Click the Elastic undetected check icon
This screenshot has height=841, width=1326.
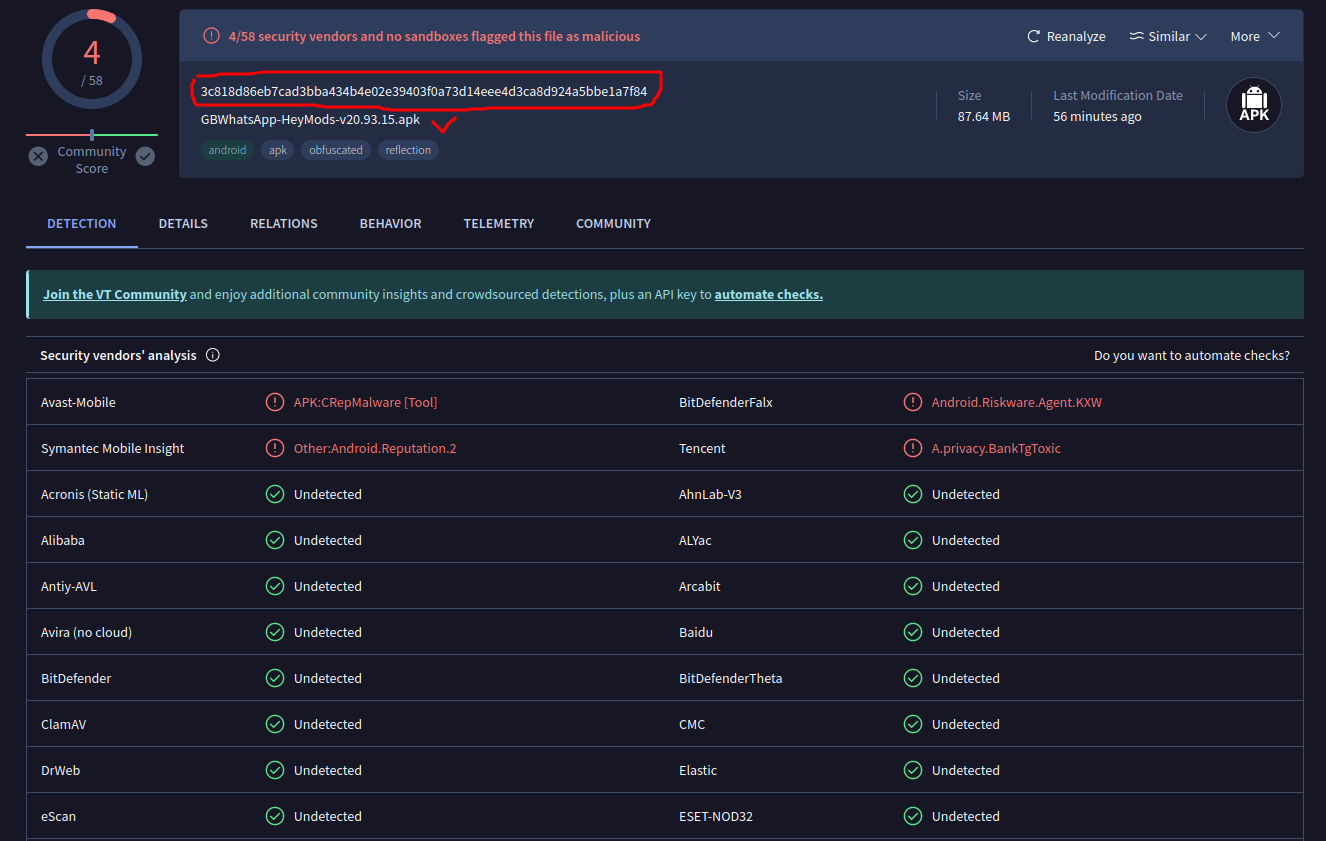point(913,770)
